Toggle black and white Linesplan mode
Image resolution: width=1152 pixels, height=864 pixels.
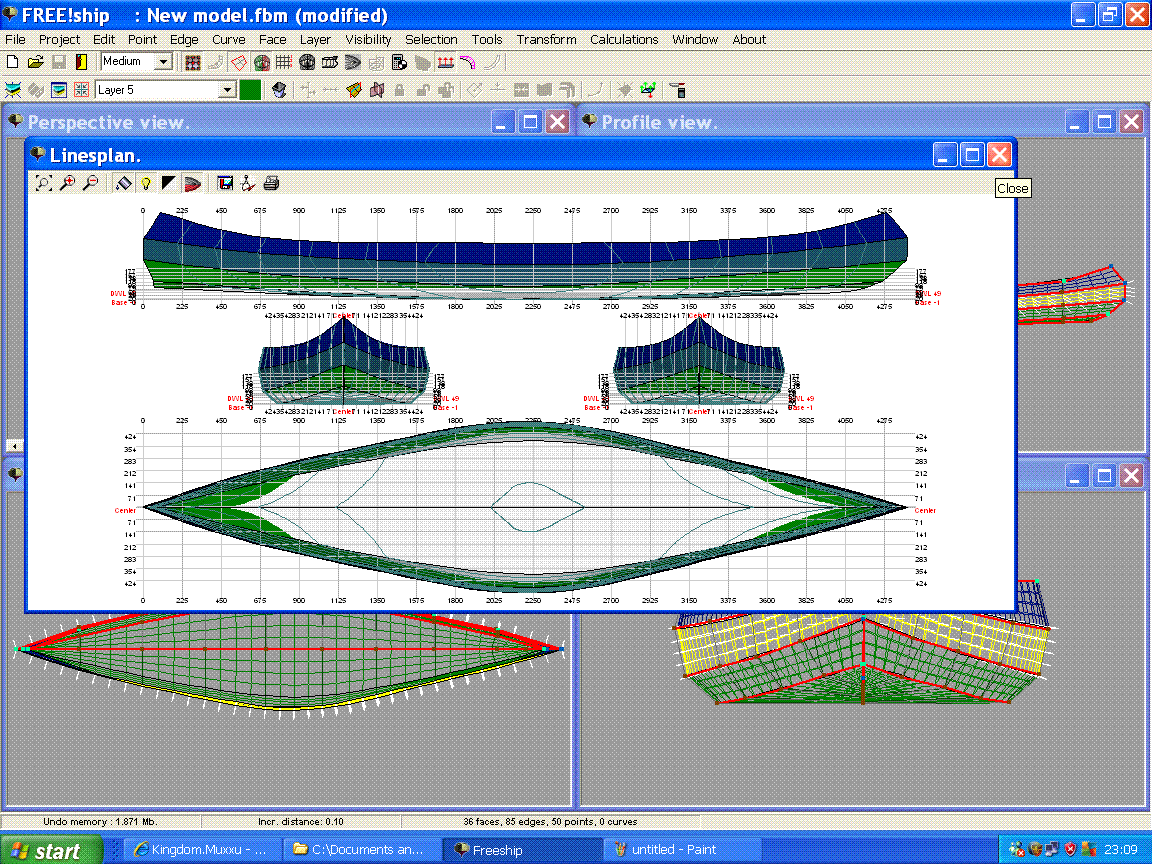point(169,183)
